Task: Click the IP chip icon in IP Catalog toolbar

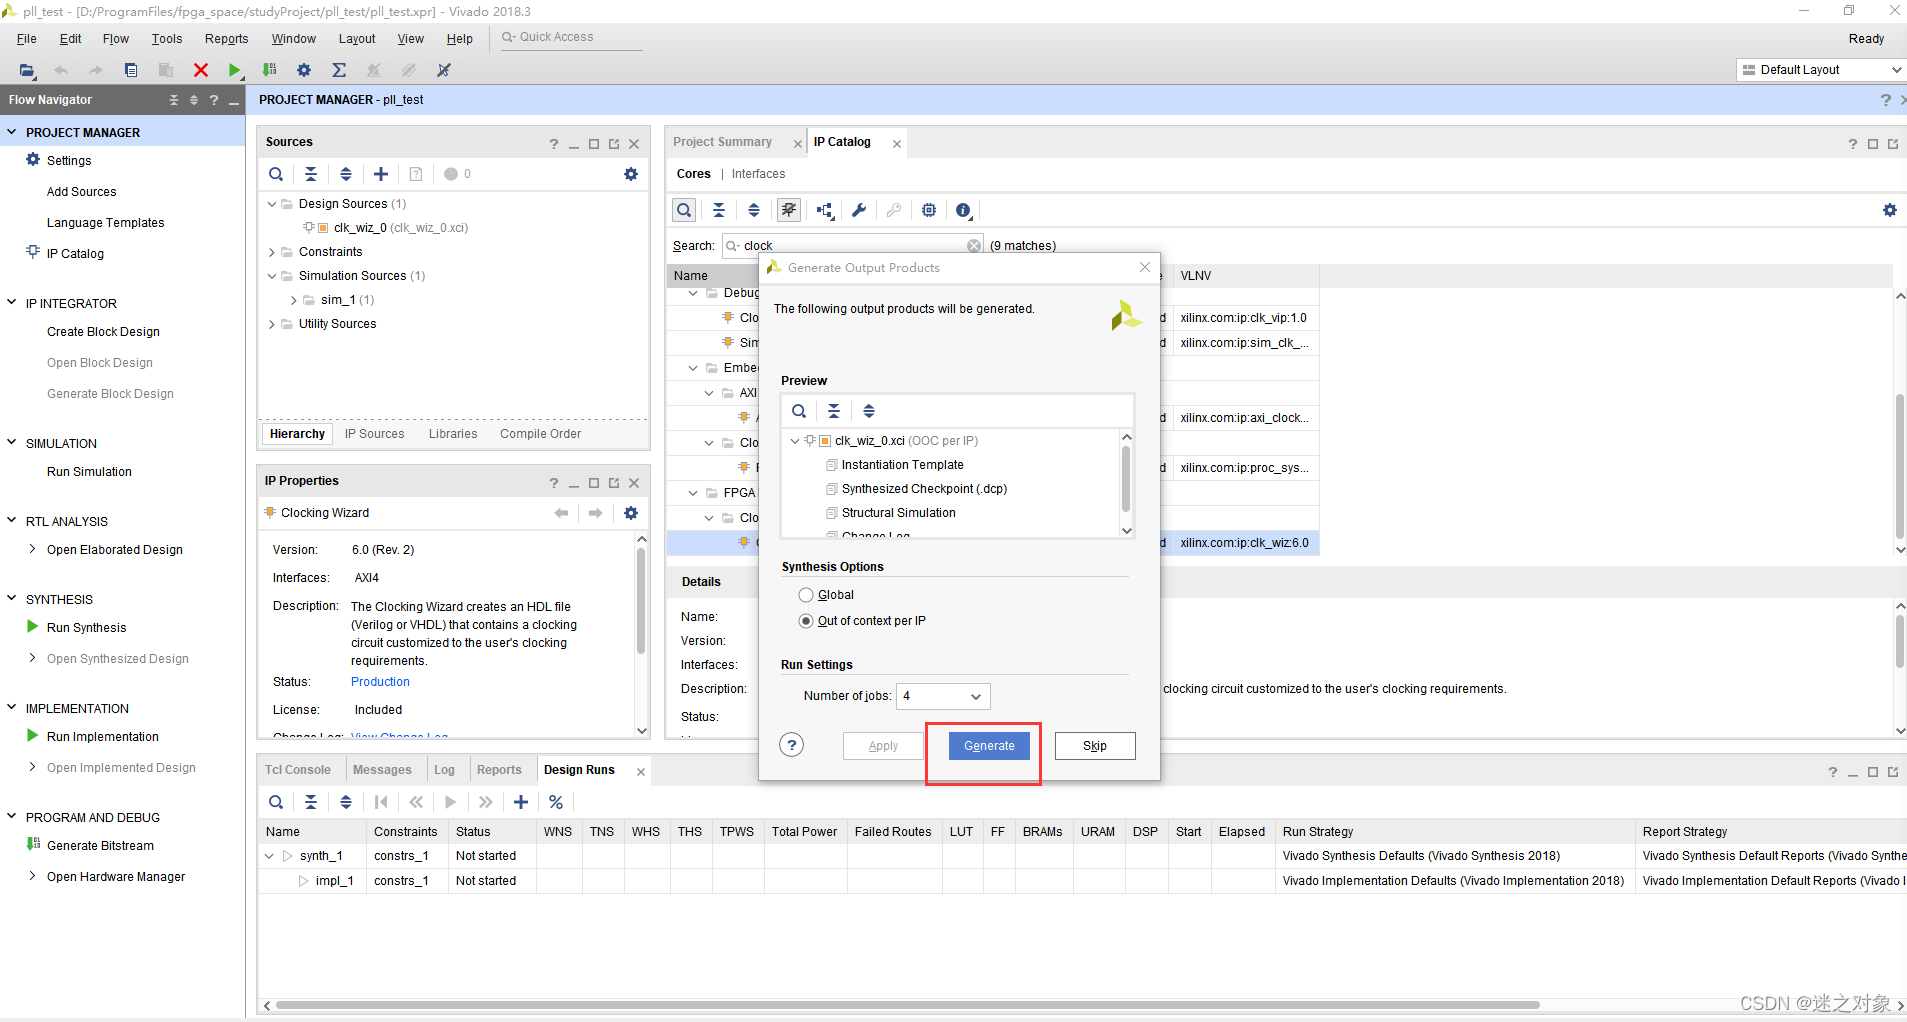Action: [929, 210]
